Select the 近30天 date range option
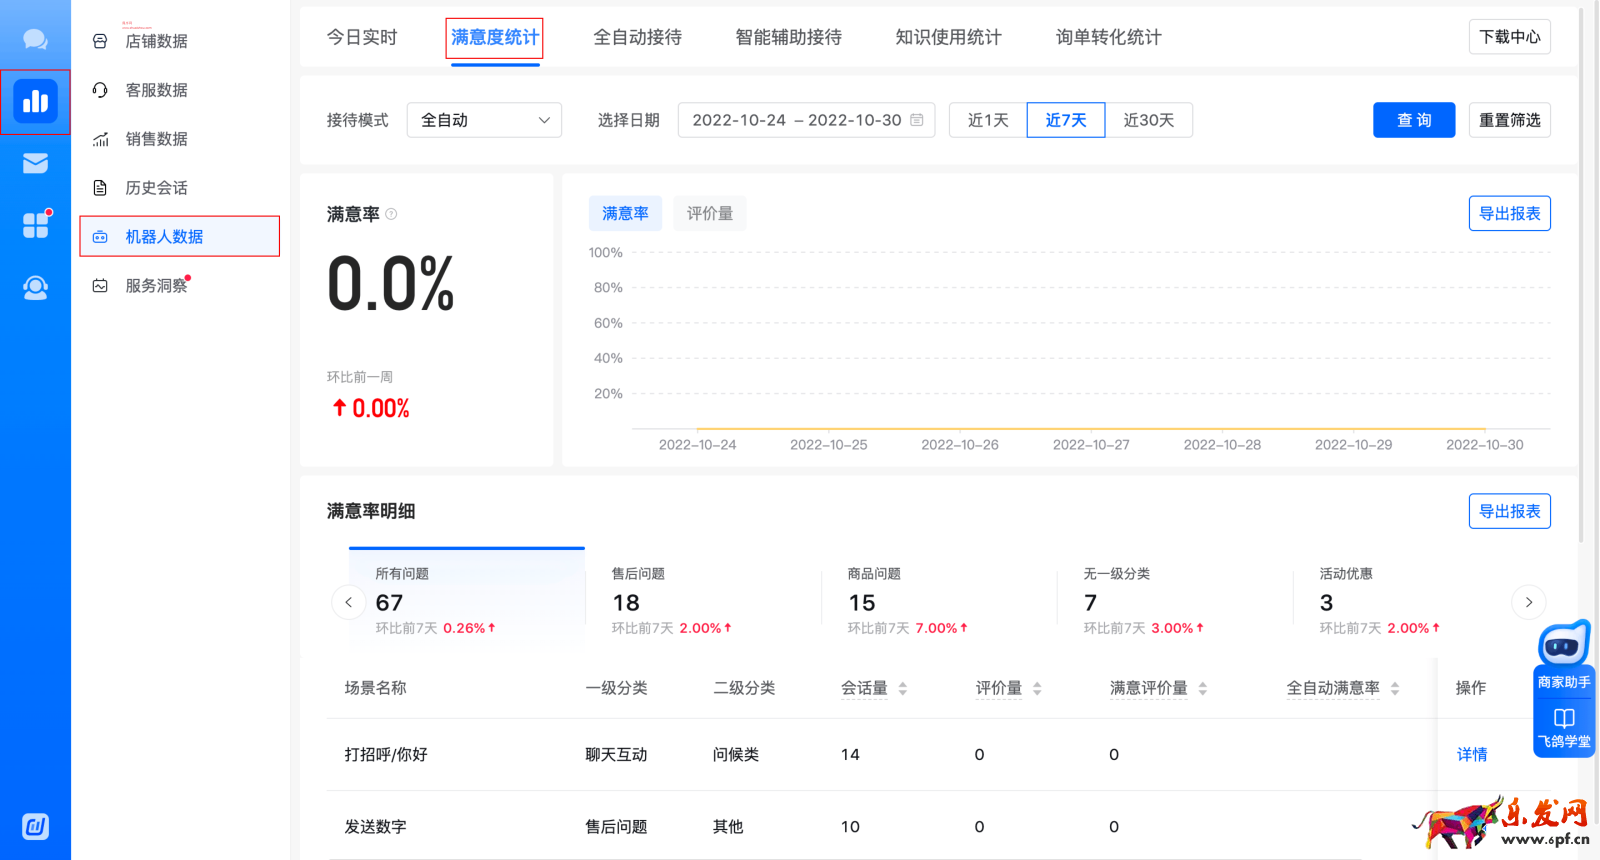The width and height of the screenshot is (1600, 860). 1148,120
